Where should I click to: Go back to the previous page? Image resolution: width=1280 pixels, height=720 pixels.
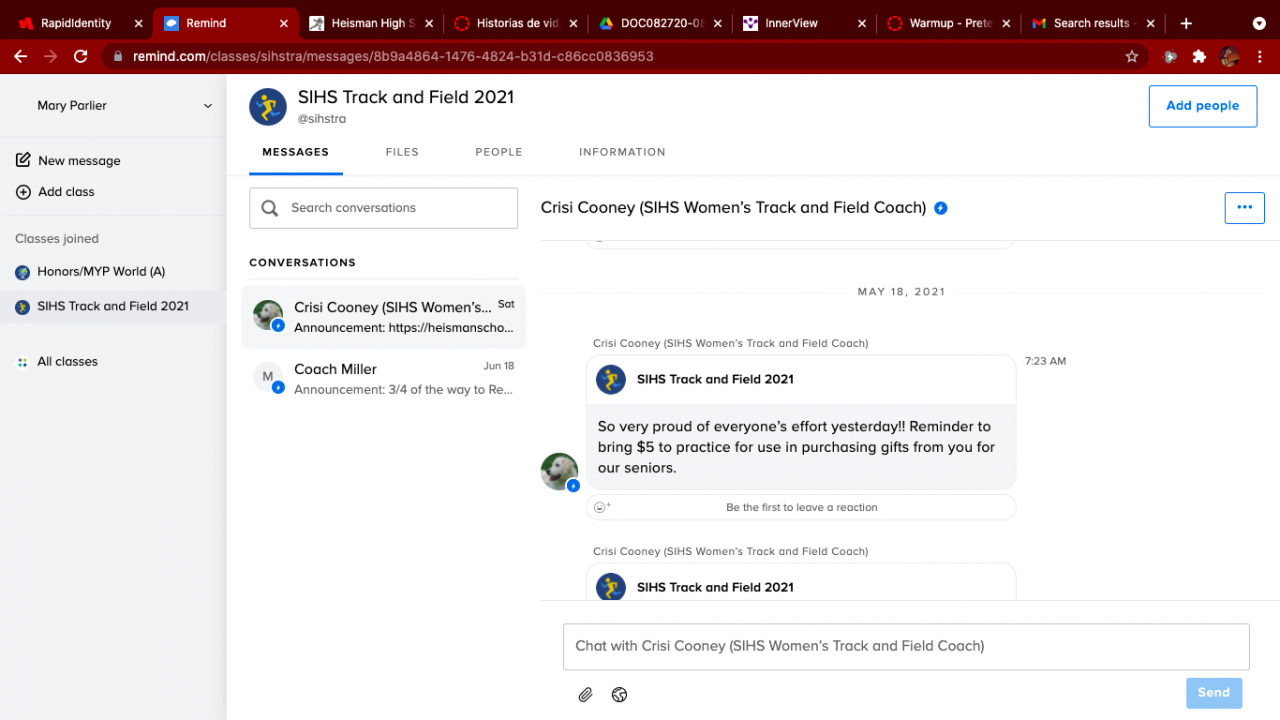point(21,57)
